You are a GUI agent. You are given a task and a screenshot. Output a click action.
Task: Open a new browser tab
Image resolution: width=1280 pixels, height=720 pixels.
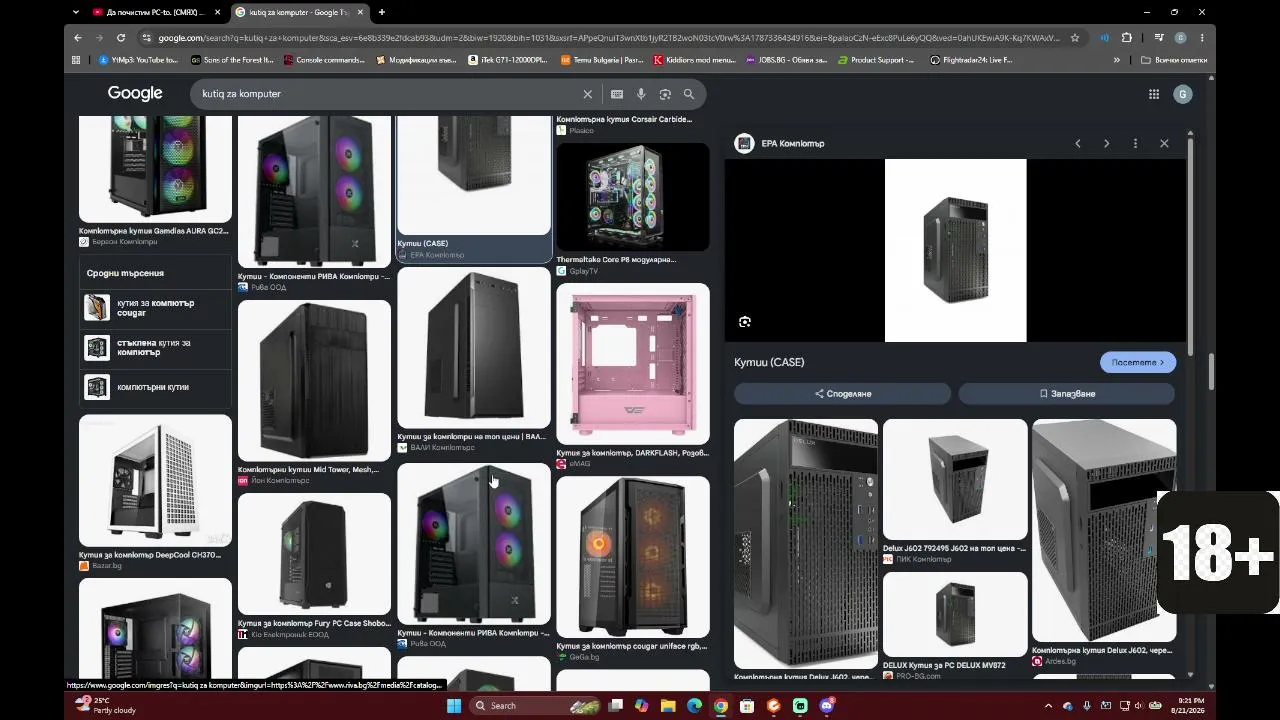(381, 12)
